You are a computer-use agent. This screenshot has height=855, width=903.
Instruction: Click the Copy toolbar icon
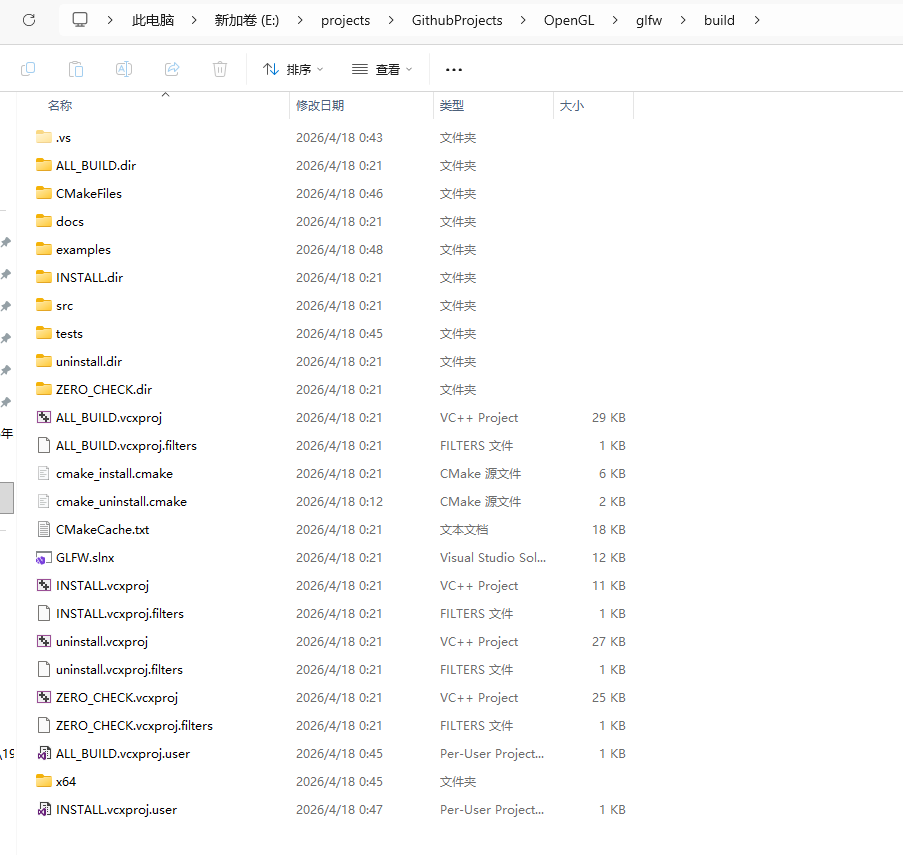pos(28,70)
